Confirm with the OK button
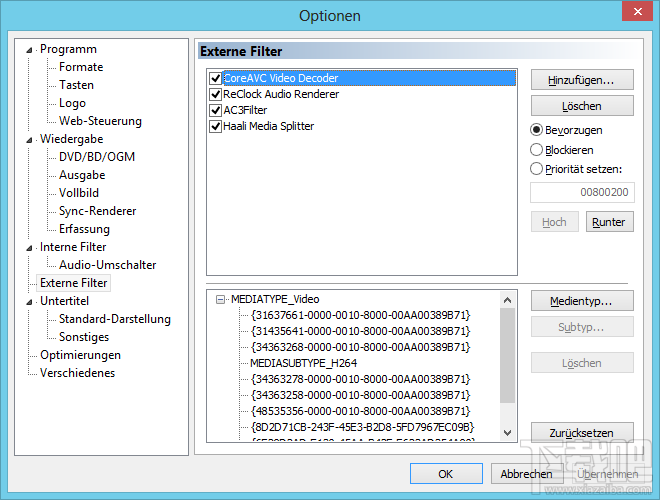This screenshot has width=660, height=500. pos(446,474)
